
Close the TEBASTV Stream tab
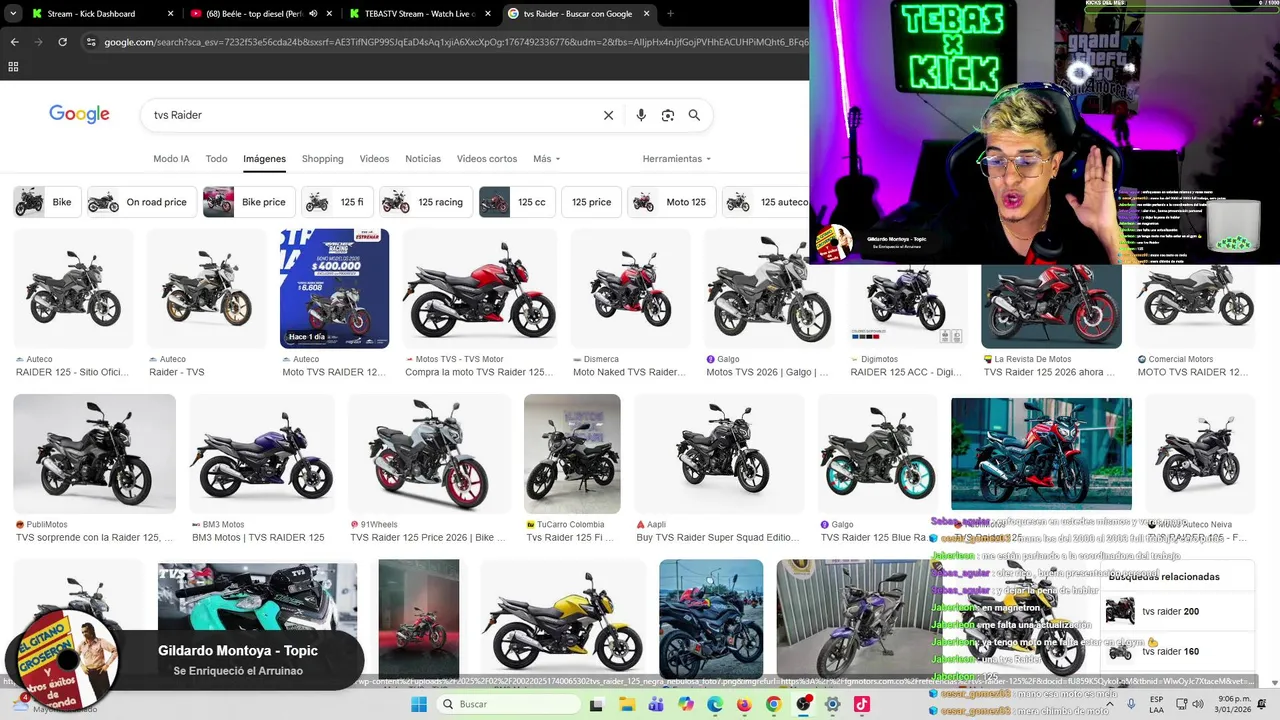(x=487, y=14)
